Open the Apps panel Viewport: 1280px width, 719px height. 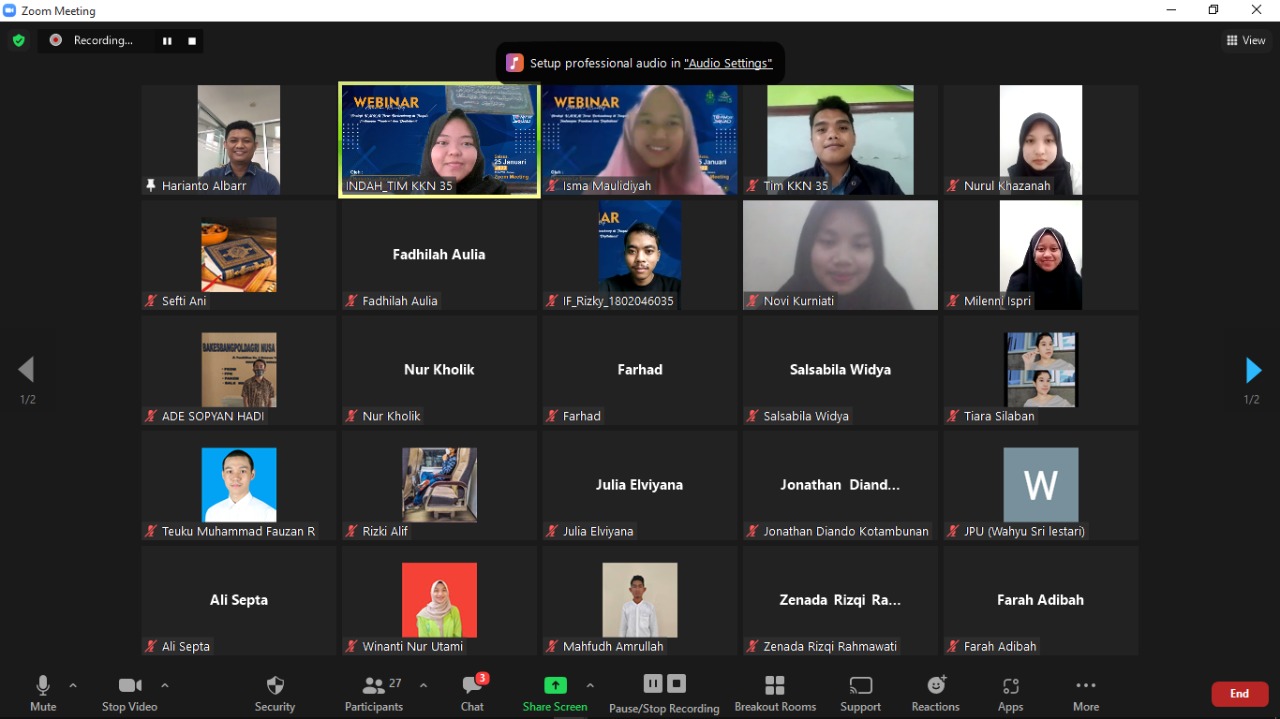point(1010,693)
